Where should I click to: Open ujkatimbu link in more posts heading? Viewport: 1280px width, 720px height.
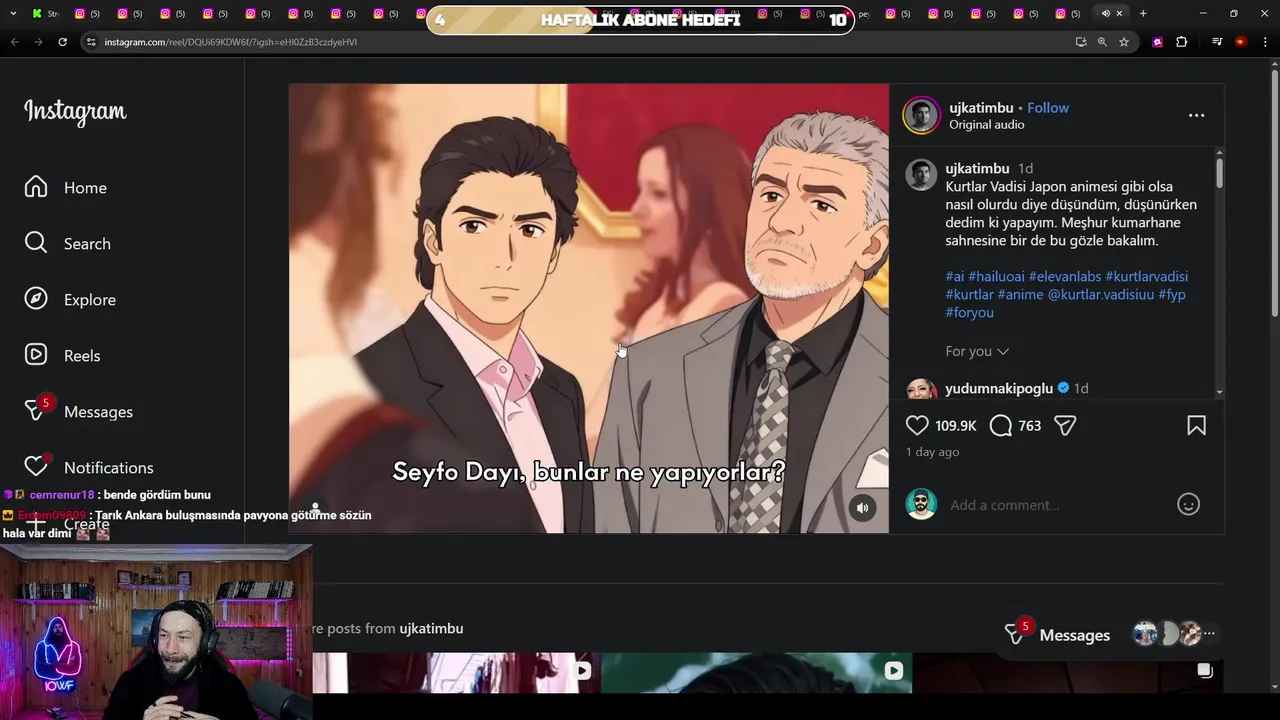(x=431, y=629)
